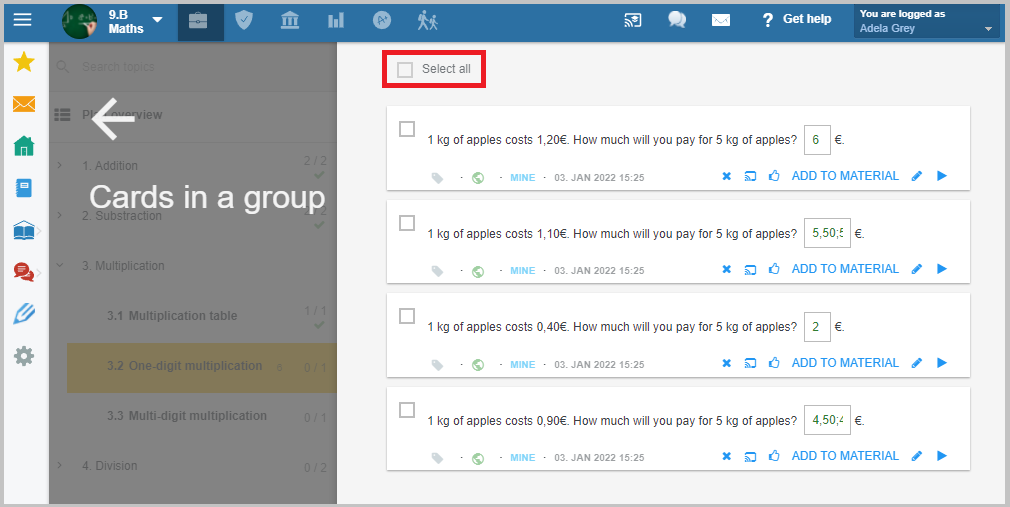Cast the 0,90€ card to screen

coord(750,456)
